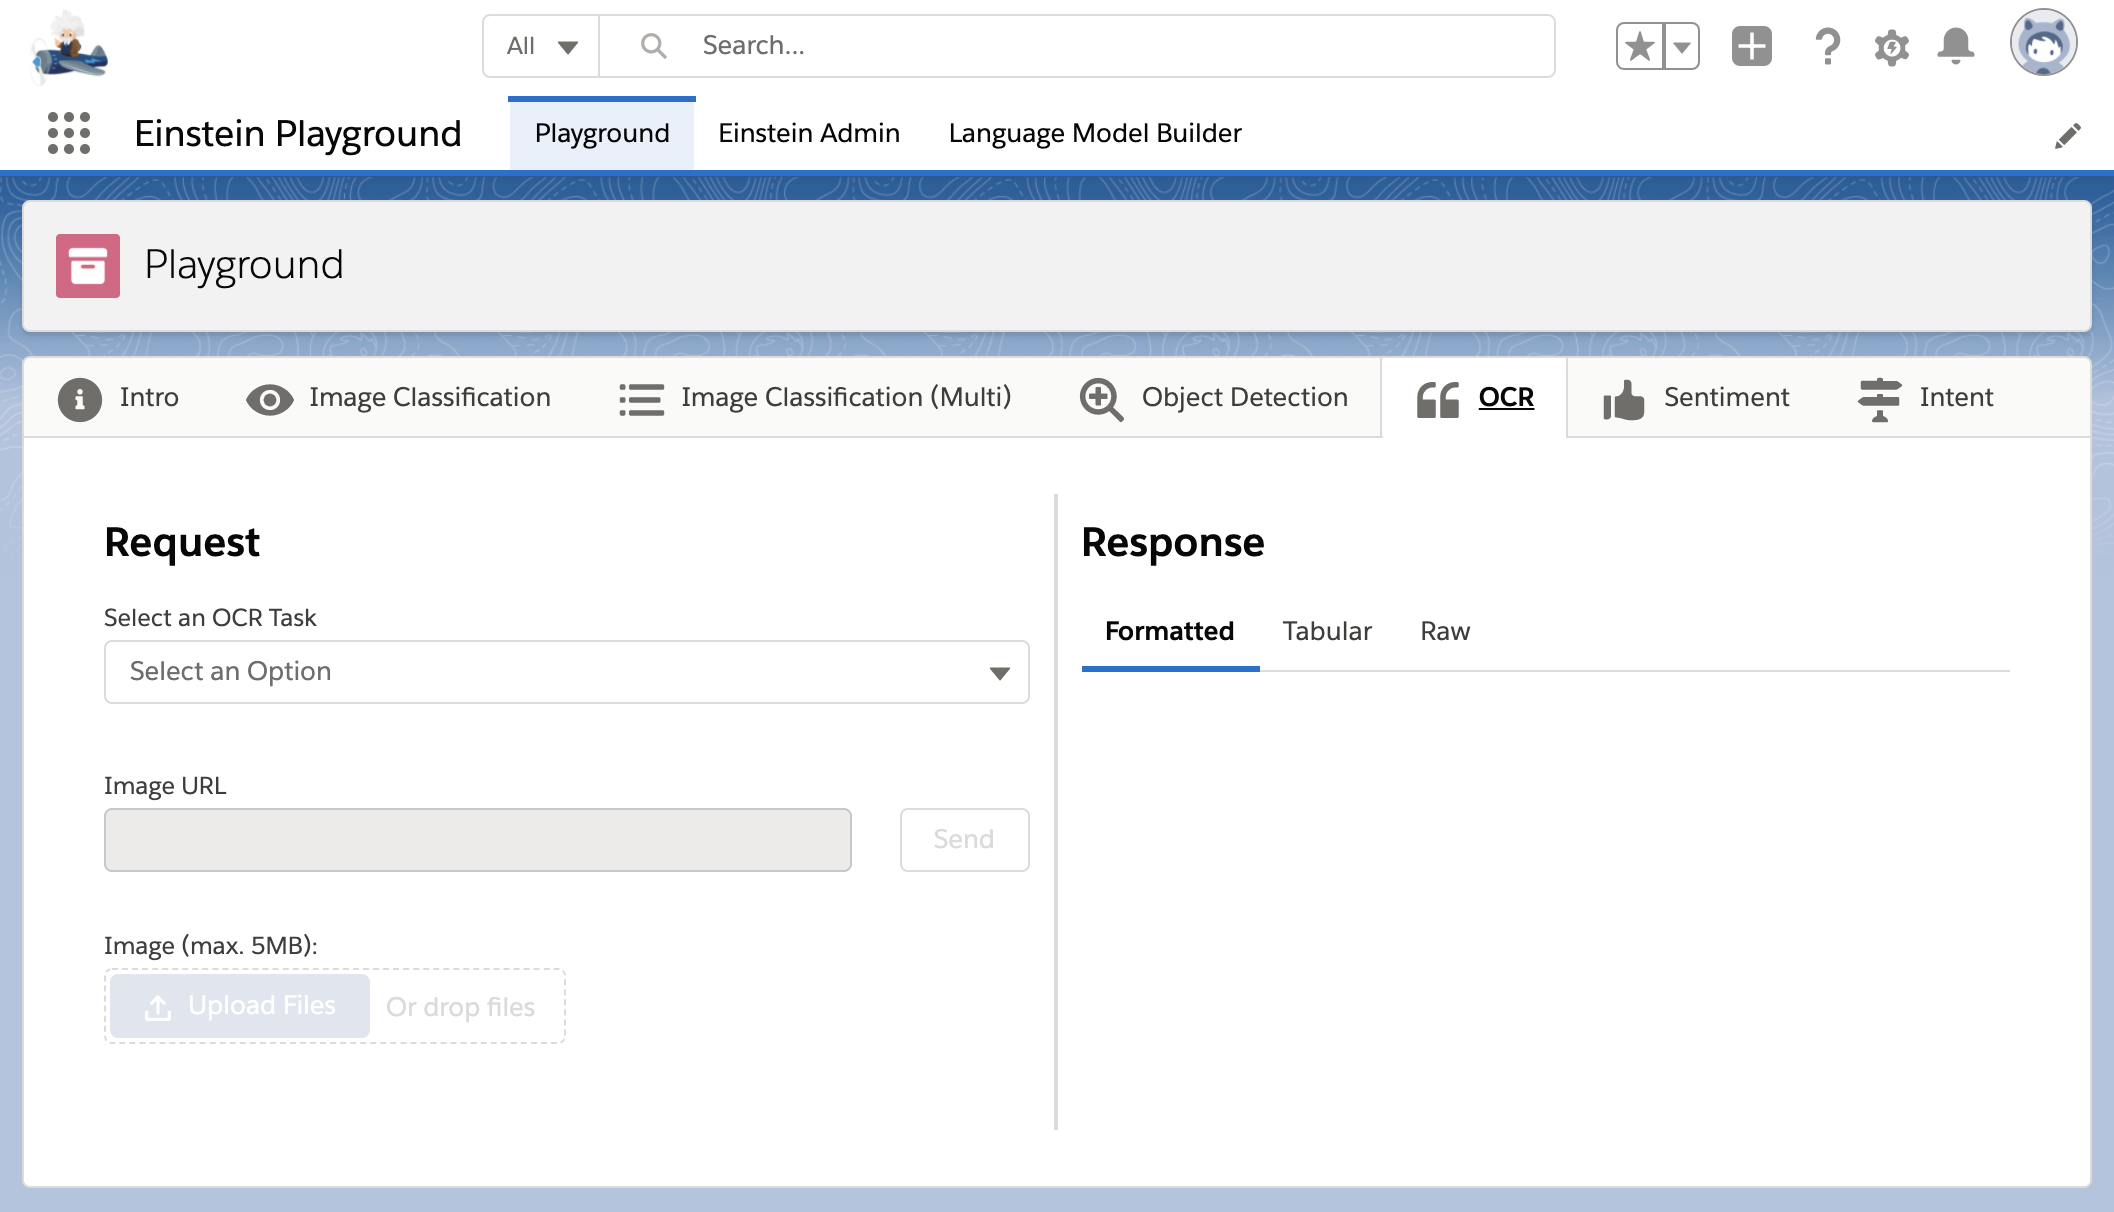This screenshot has width=2114, height=1212.
Task: Click the pencil edit navigation icon
Action: (2067, 136)
